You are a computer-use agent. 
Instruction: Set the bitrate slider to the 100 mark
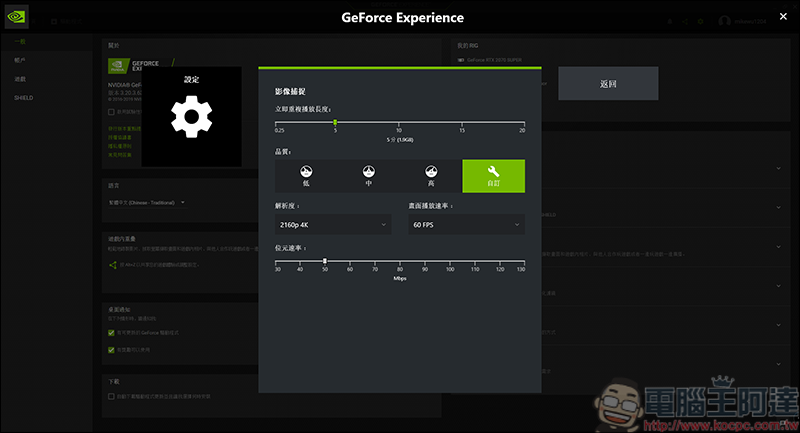coord(450,261)
